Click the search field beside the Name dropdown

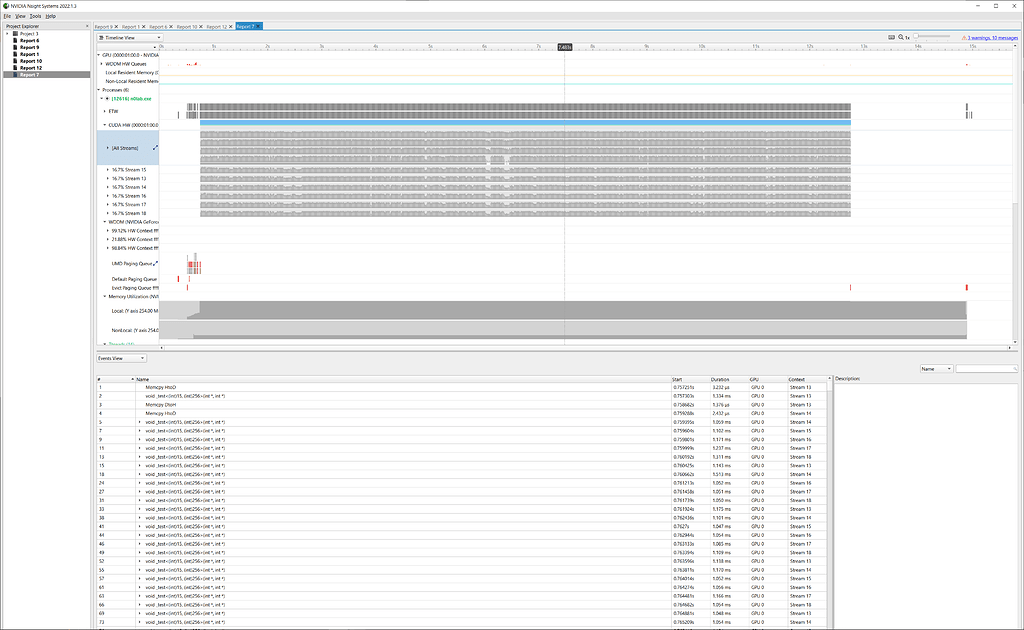(987, 368)
